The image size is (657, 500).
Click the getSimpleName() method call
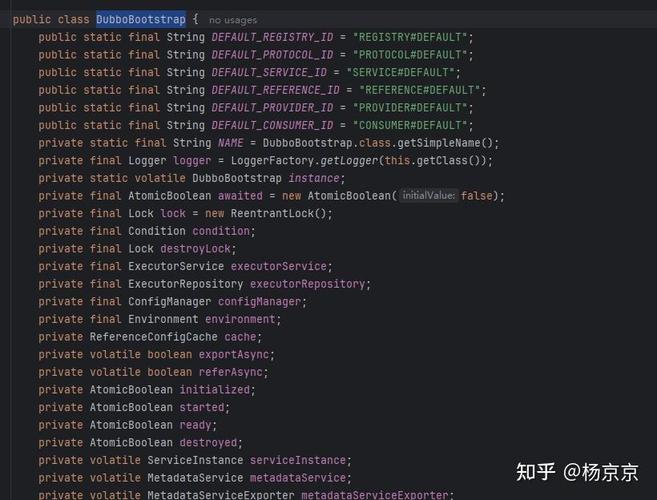tap(445, 143)
